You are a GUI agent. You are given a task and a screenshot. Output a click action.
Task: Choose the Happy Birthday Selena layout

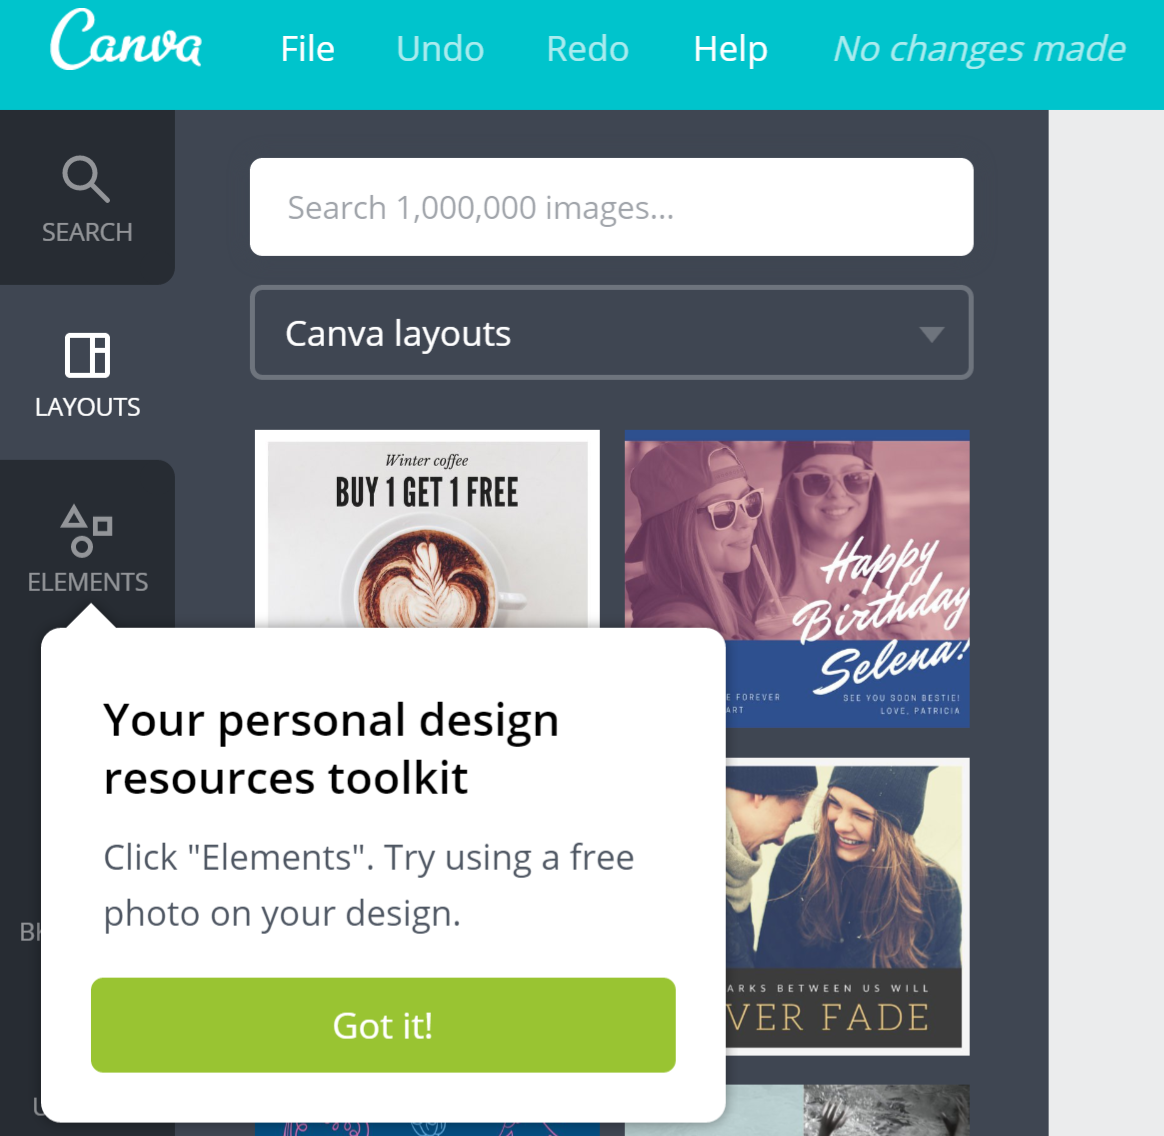[x=797, y=578]
